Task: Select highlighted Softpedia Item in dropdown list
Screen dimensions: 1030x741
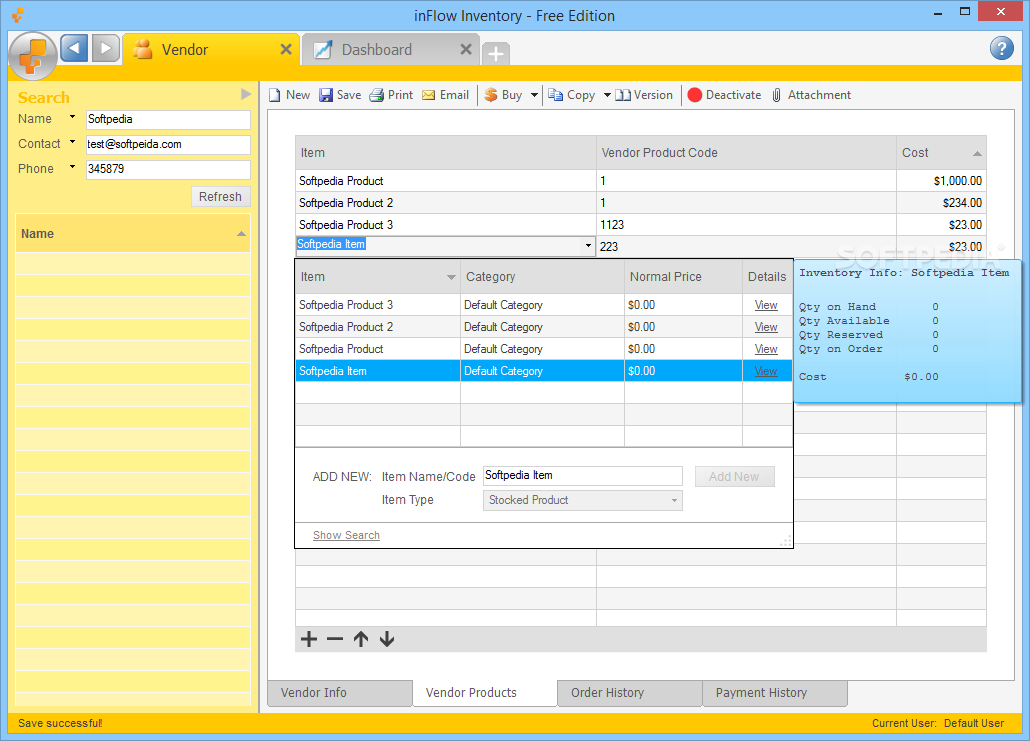Action: point(378,371)
